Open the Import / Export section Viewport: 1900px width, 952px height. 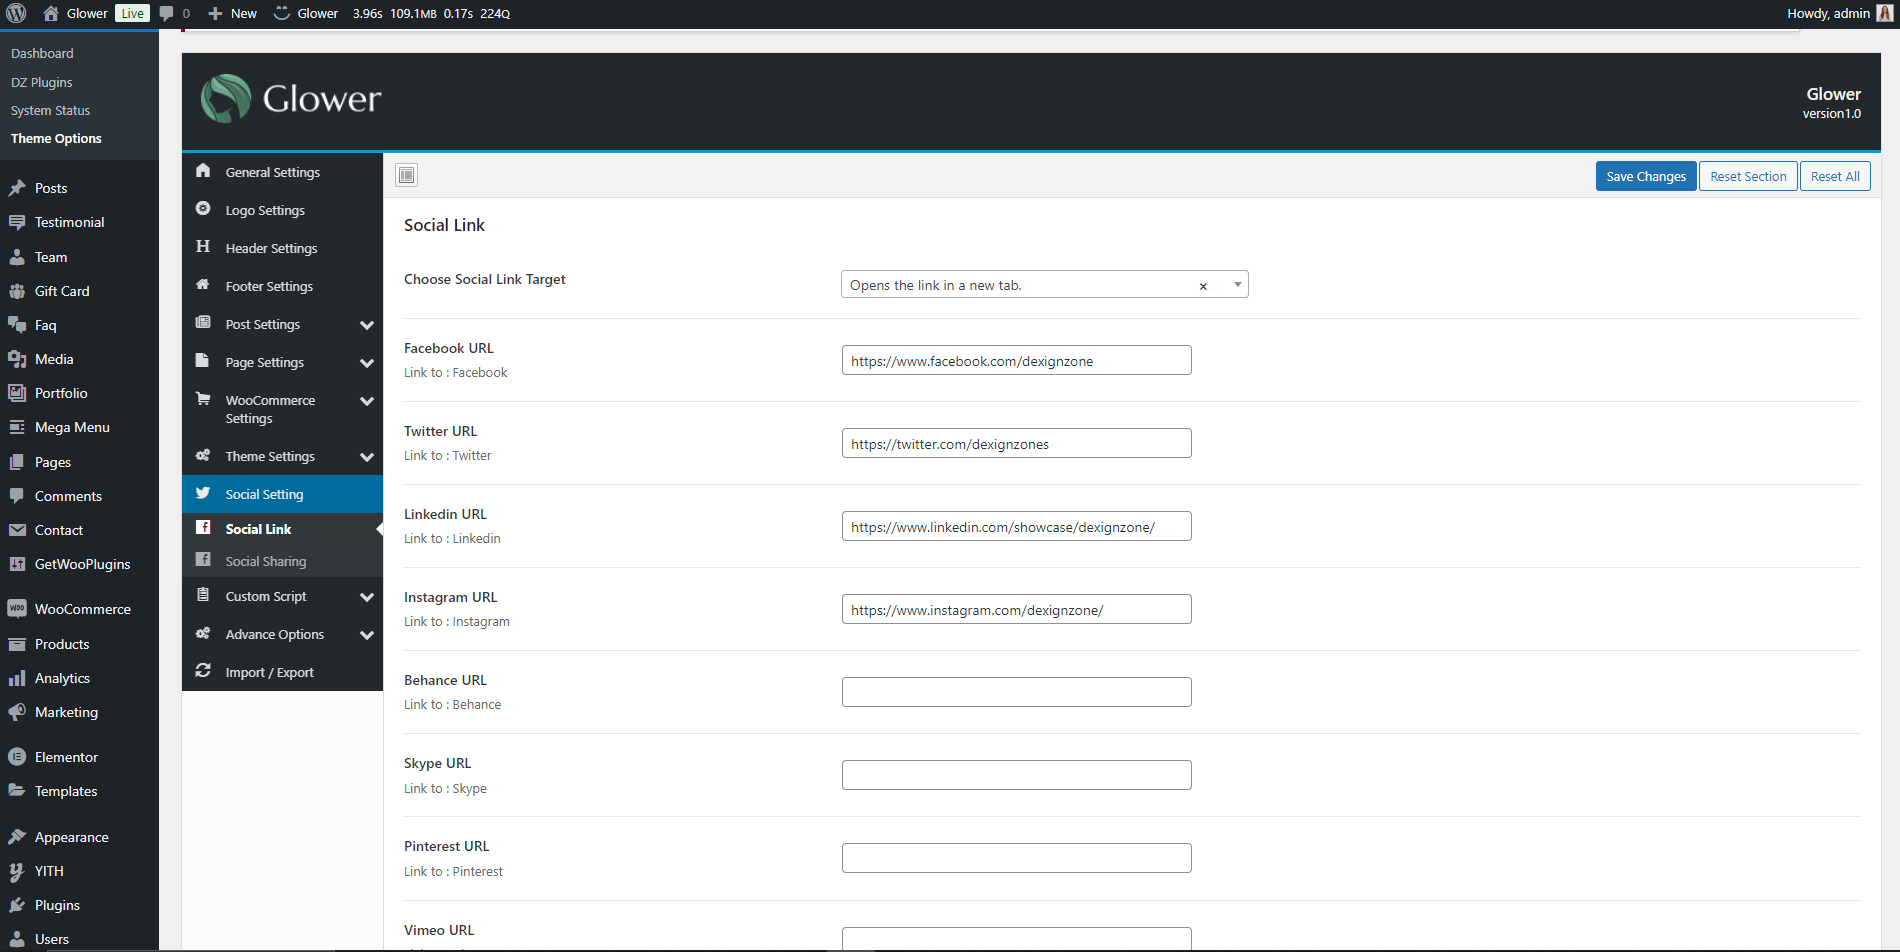click(269, 673)
